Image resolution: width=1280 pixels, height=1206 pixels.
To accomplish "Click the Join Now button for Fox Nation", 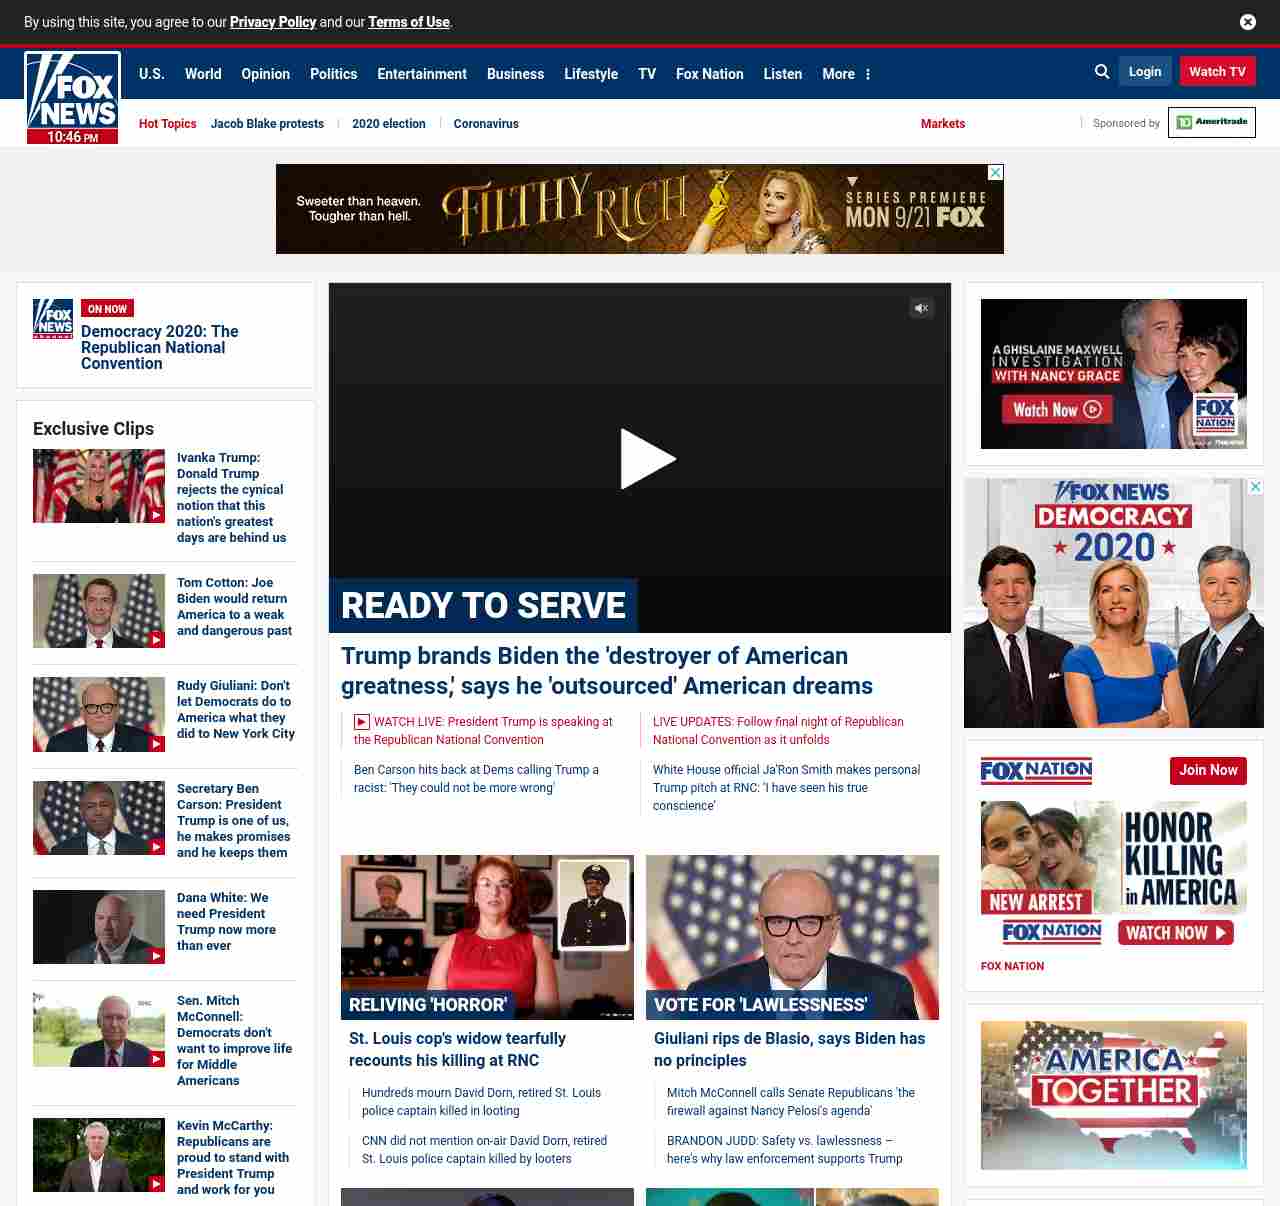I will click(x=1207, y=770).
